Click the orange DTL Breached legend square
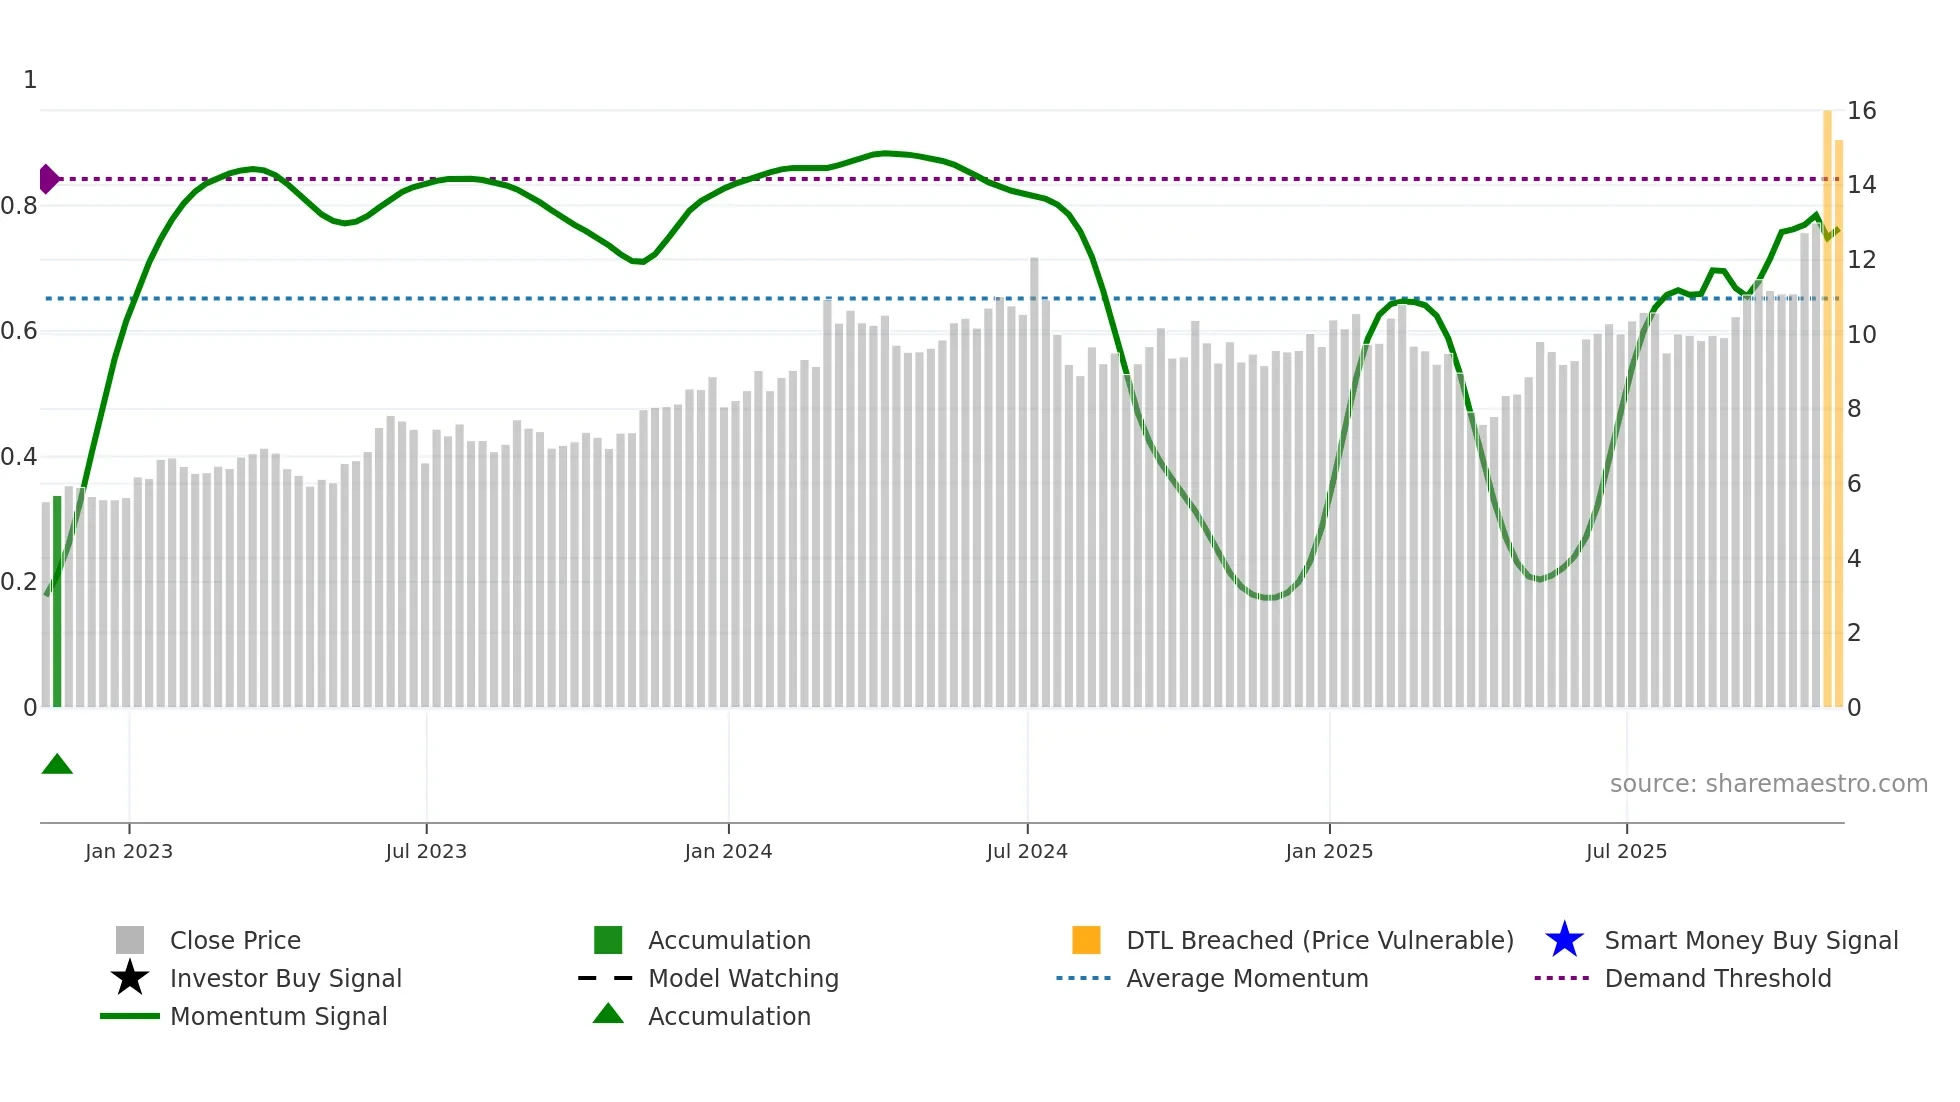 (1086, 940)
